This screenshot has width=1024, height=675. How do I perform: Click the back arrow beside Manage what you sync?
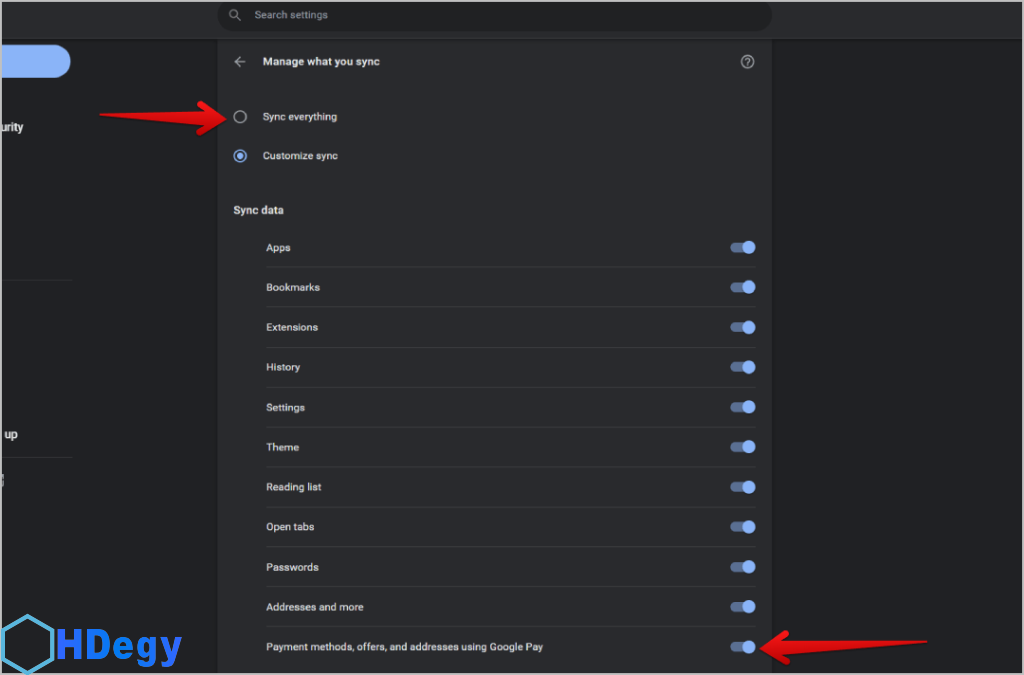pos(239,62)
